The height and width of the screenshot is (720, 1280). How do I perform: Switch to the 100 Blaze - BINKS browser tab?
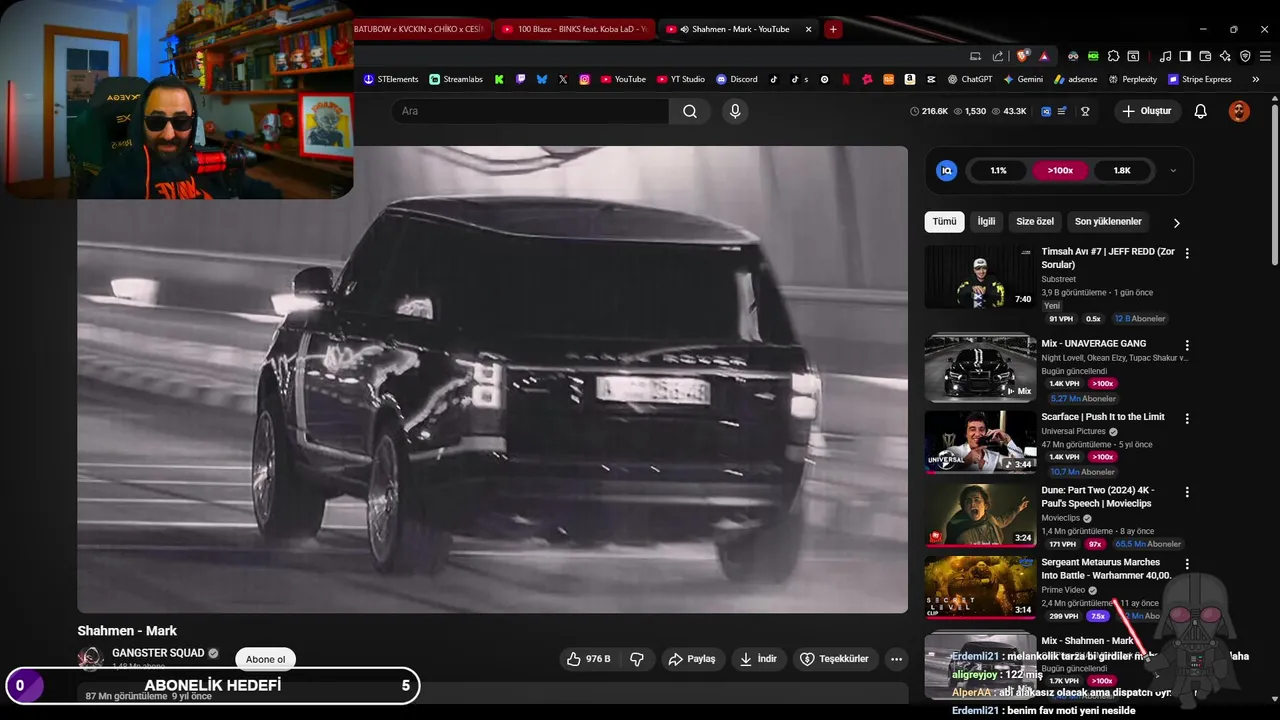click(x=575, y=29)
